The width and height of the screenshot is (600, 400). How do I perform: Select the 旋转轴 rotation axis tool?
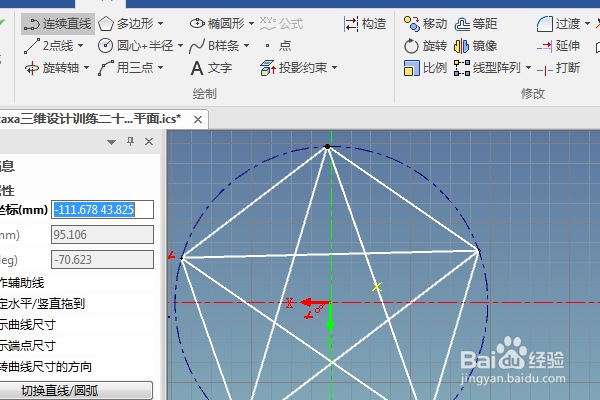52,68
